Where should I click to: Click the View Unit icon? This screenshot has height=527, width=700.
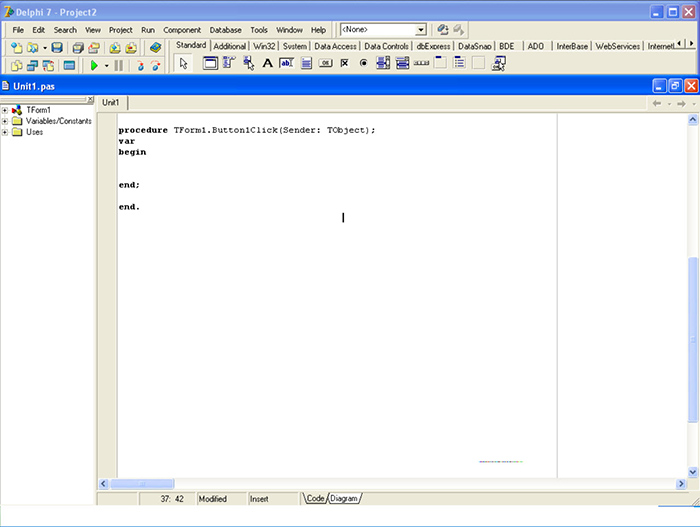click(x=17, y=66)
